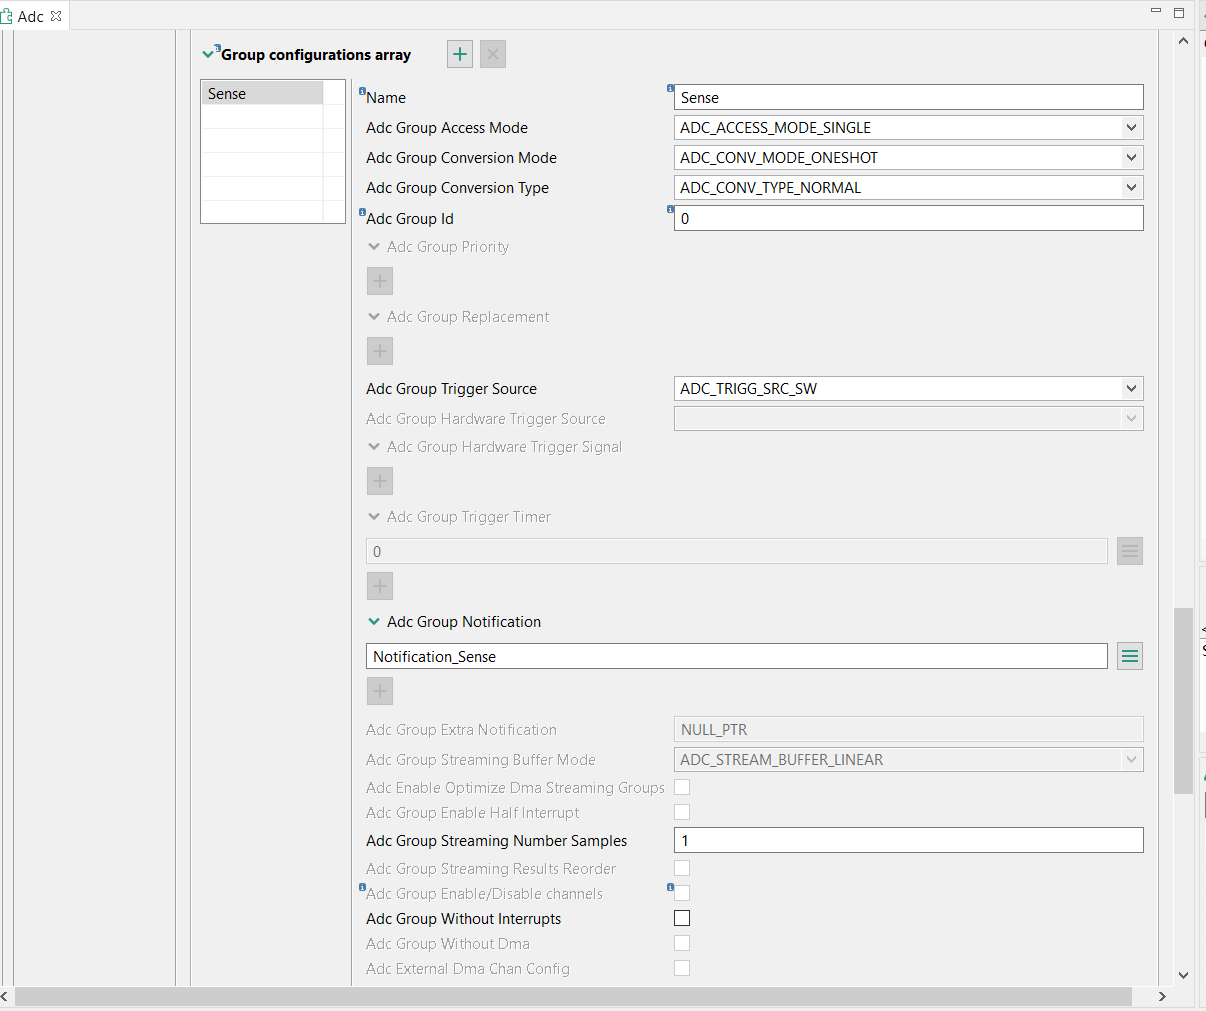Screen dimensions: 1206x1011
Task: Click plus button under Adc Group Priority
Action: pos(380,281)
